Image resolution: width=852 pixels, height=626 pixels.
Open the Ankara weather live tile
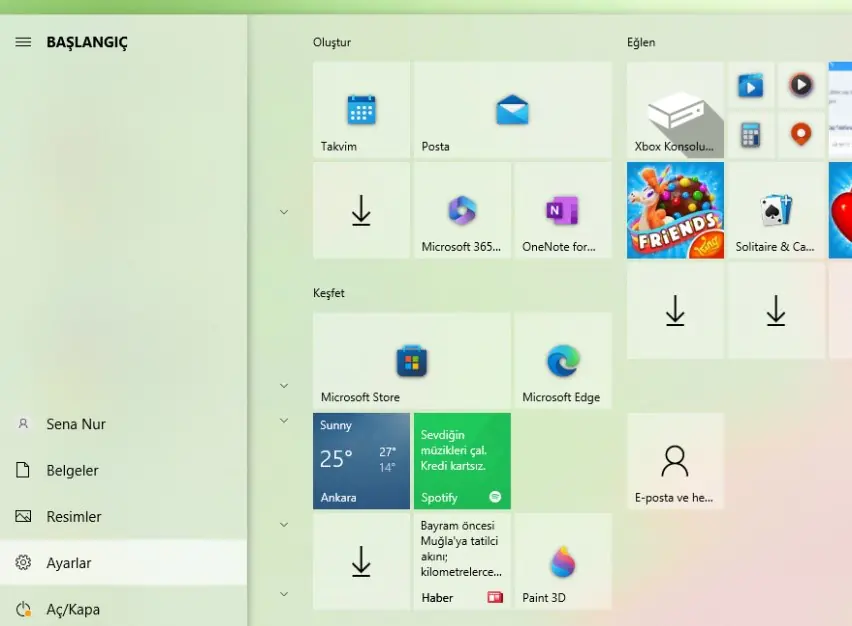coord(361,460)
